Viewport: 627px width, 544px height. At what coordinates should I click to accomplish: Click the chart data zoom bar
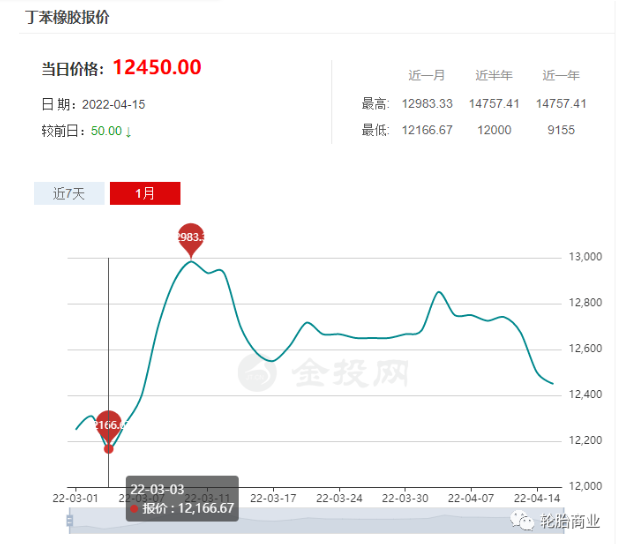[316, 520]
